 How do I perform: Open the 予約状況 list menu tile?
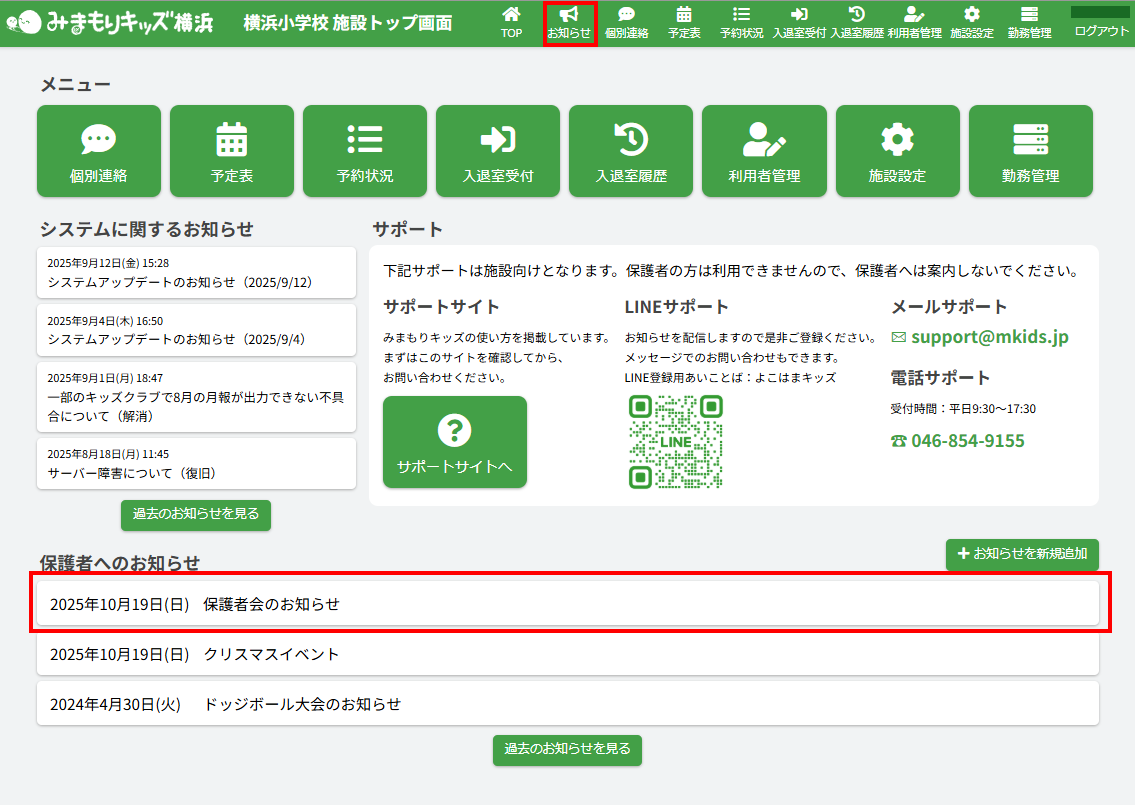tap(365, 151)
